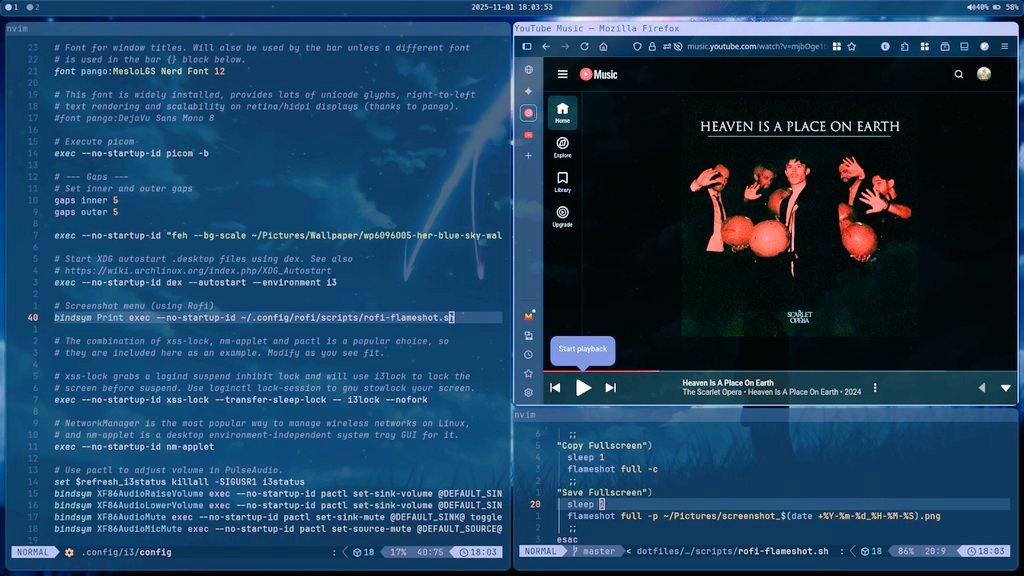This screenshot has width=1024, height=576.
Task: Switch to workspace 1 in top bar
Action: (12, 7)
